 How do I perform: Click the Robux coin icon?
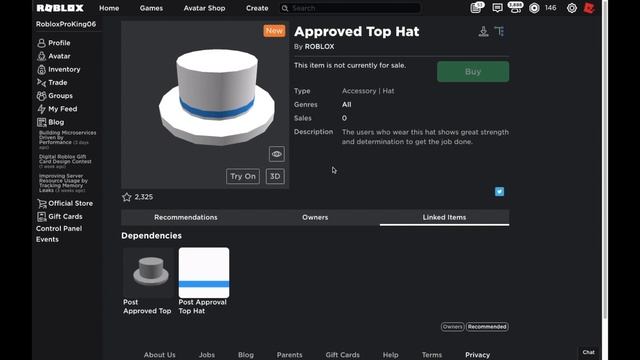tap(534, 8)
